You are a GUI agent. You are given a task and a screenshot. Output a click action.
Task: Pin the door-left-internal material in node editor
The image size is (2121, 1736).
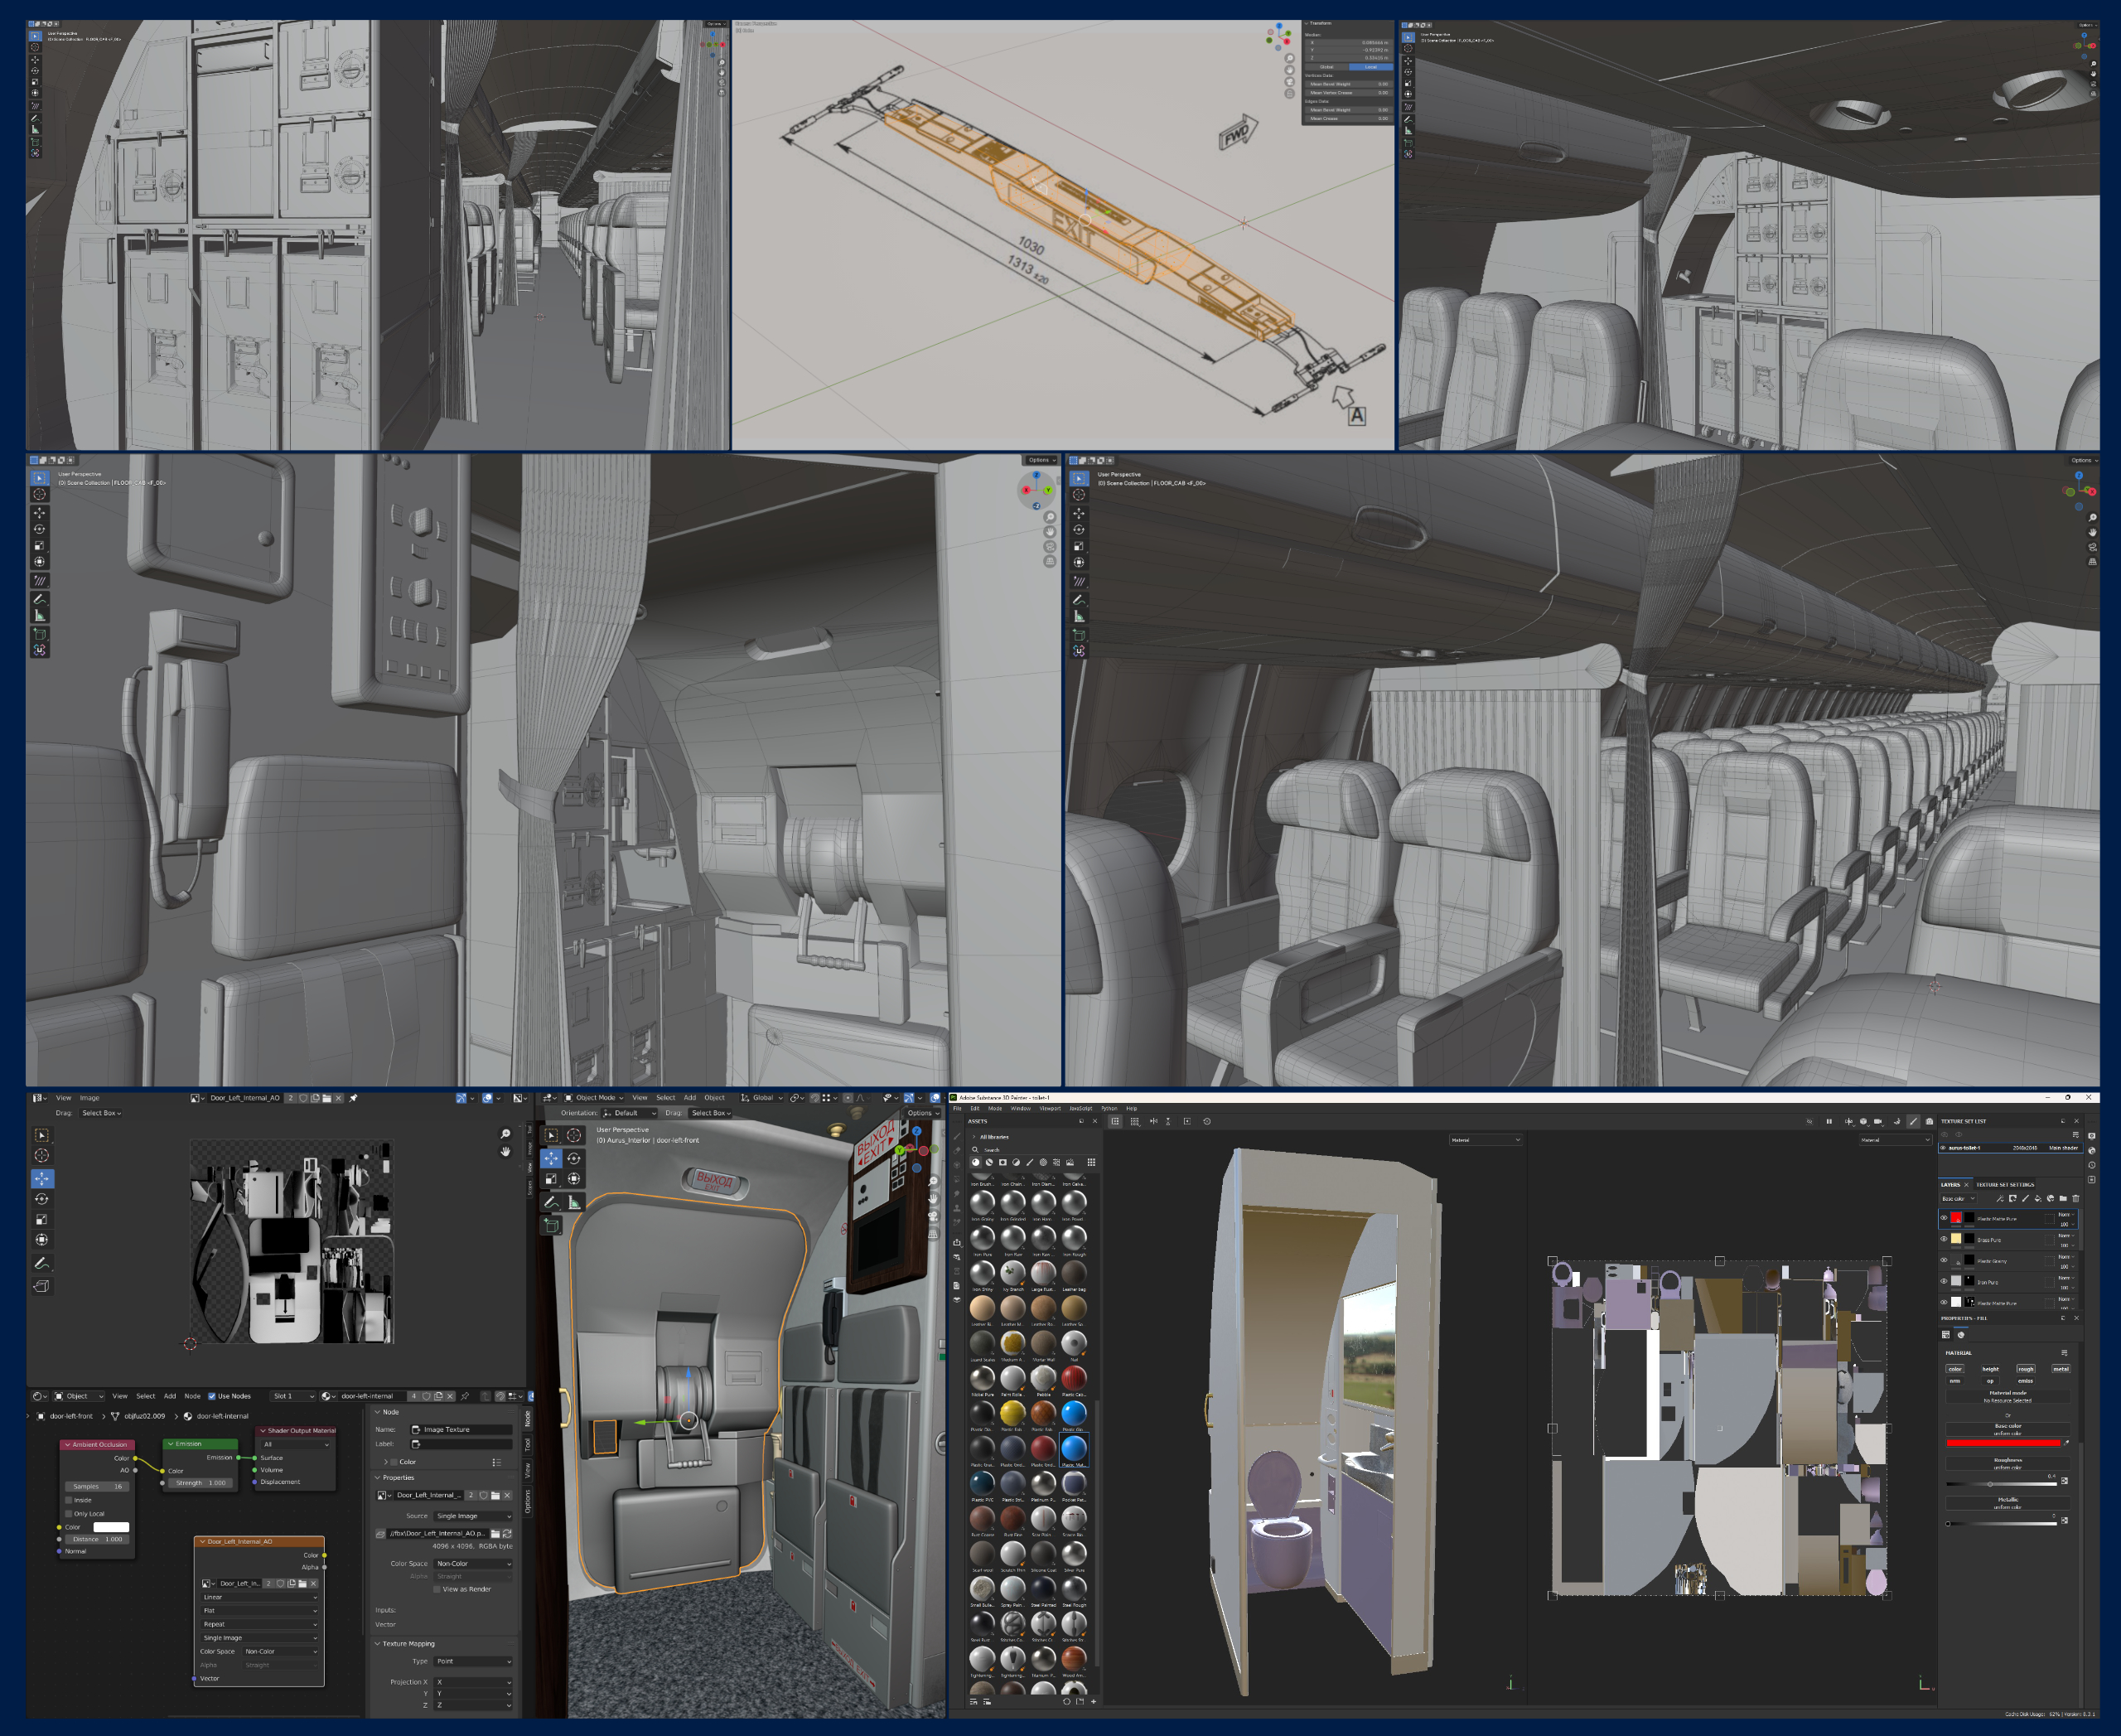pyautogui.click(x=464, y=1396)
